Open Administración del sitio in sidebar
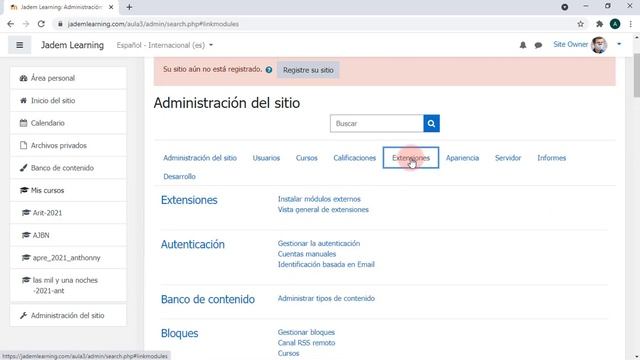 pyautogui.click(x=68, y=316)
